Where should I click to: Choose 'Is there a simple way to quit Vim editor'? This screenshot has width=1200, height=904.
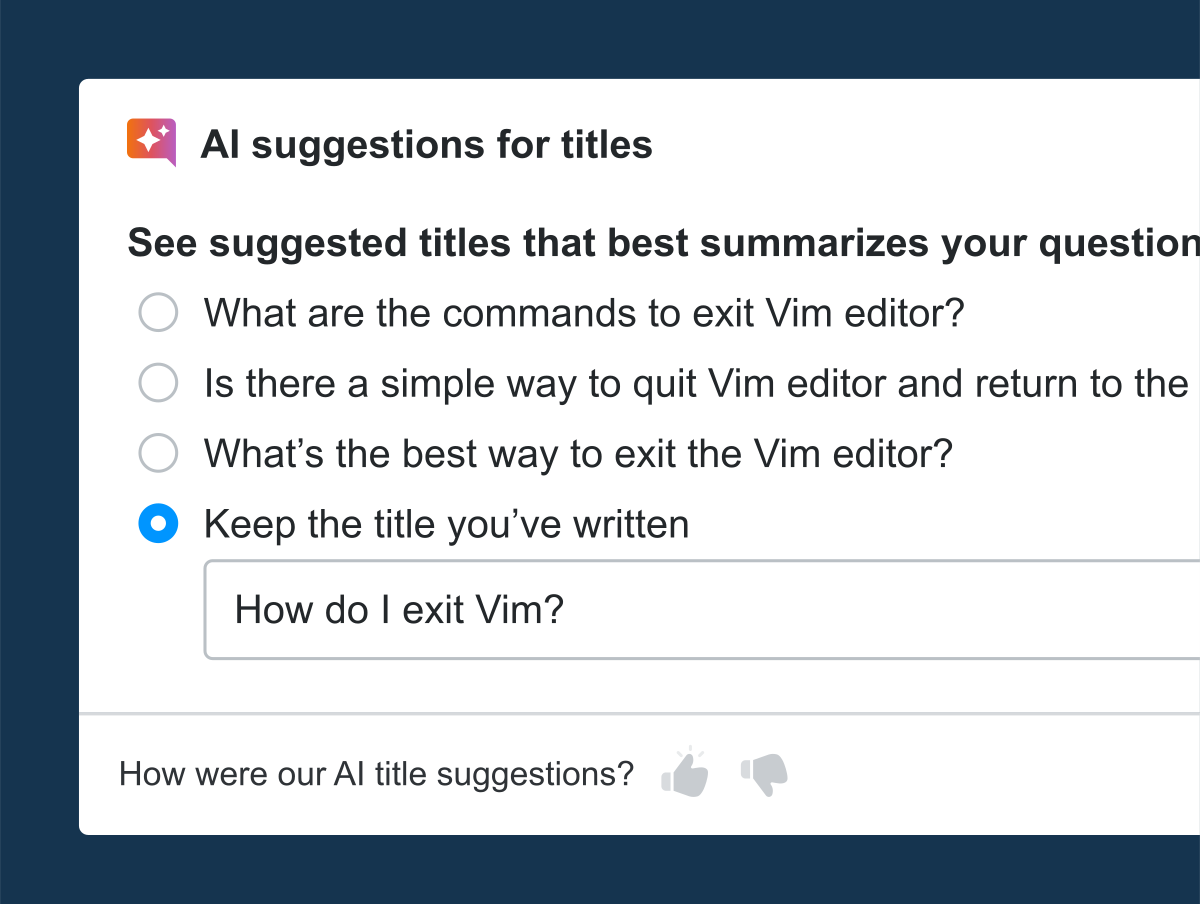pos(158,382)
